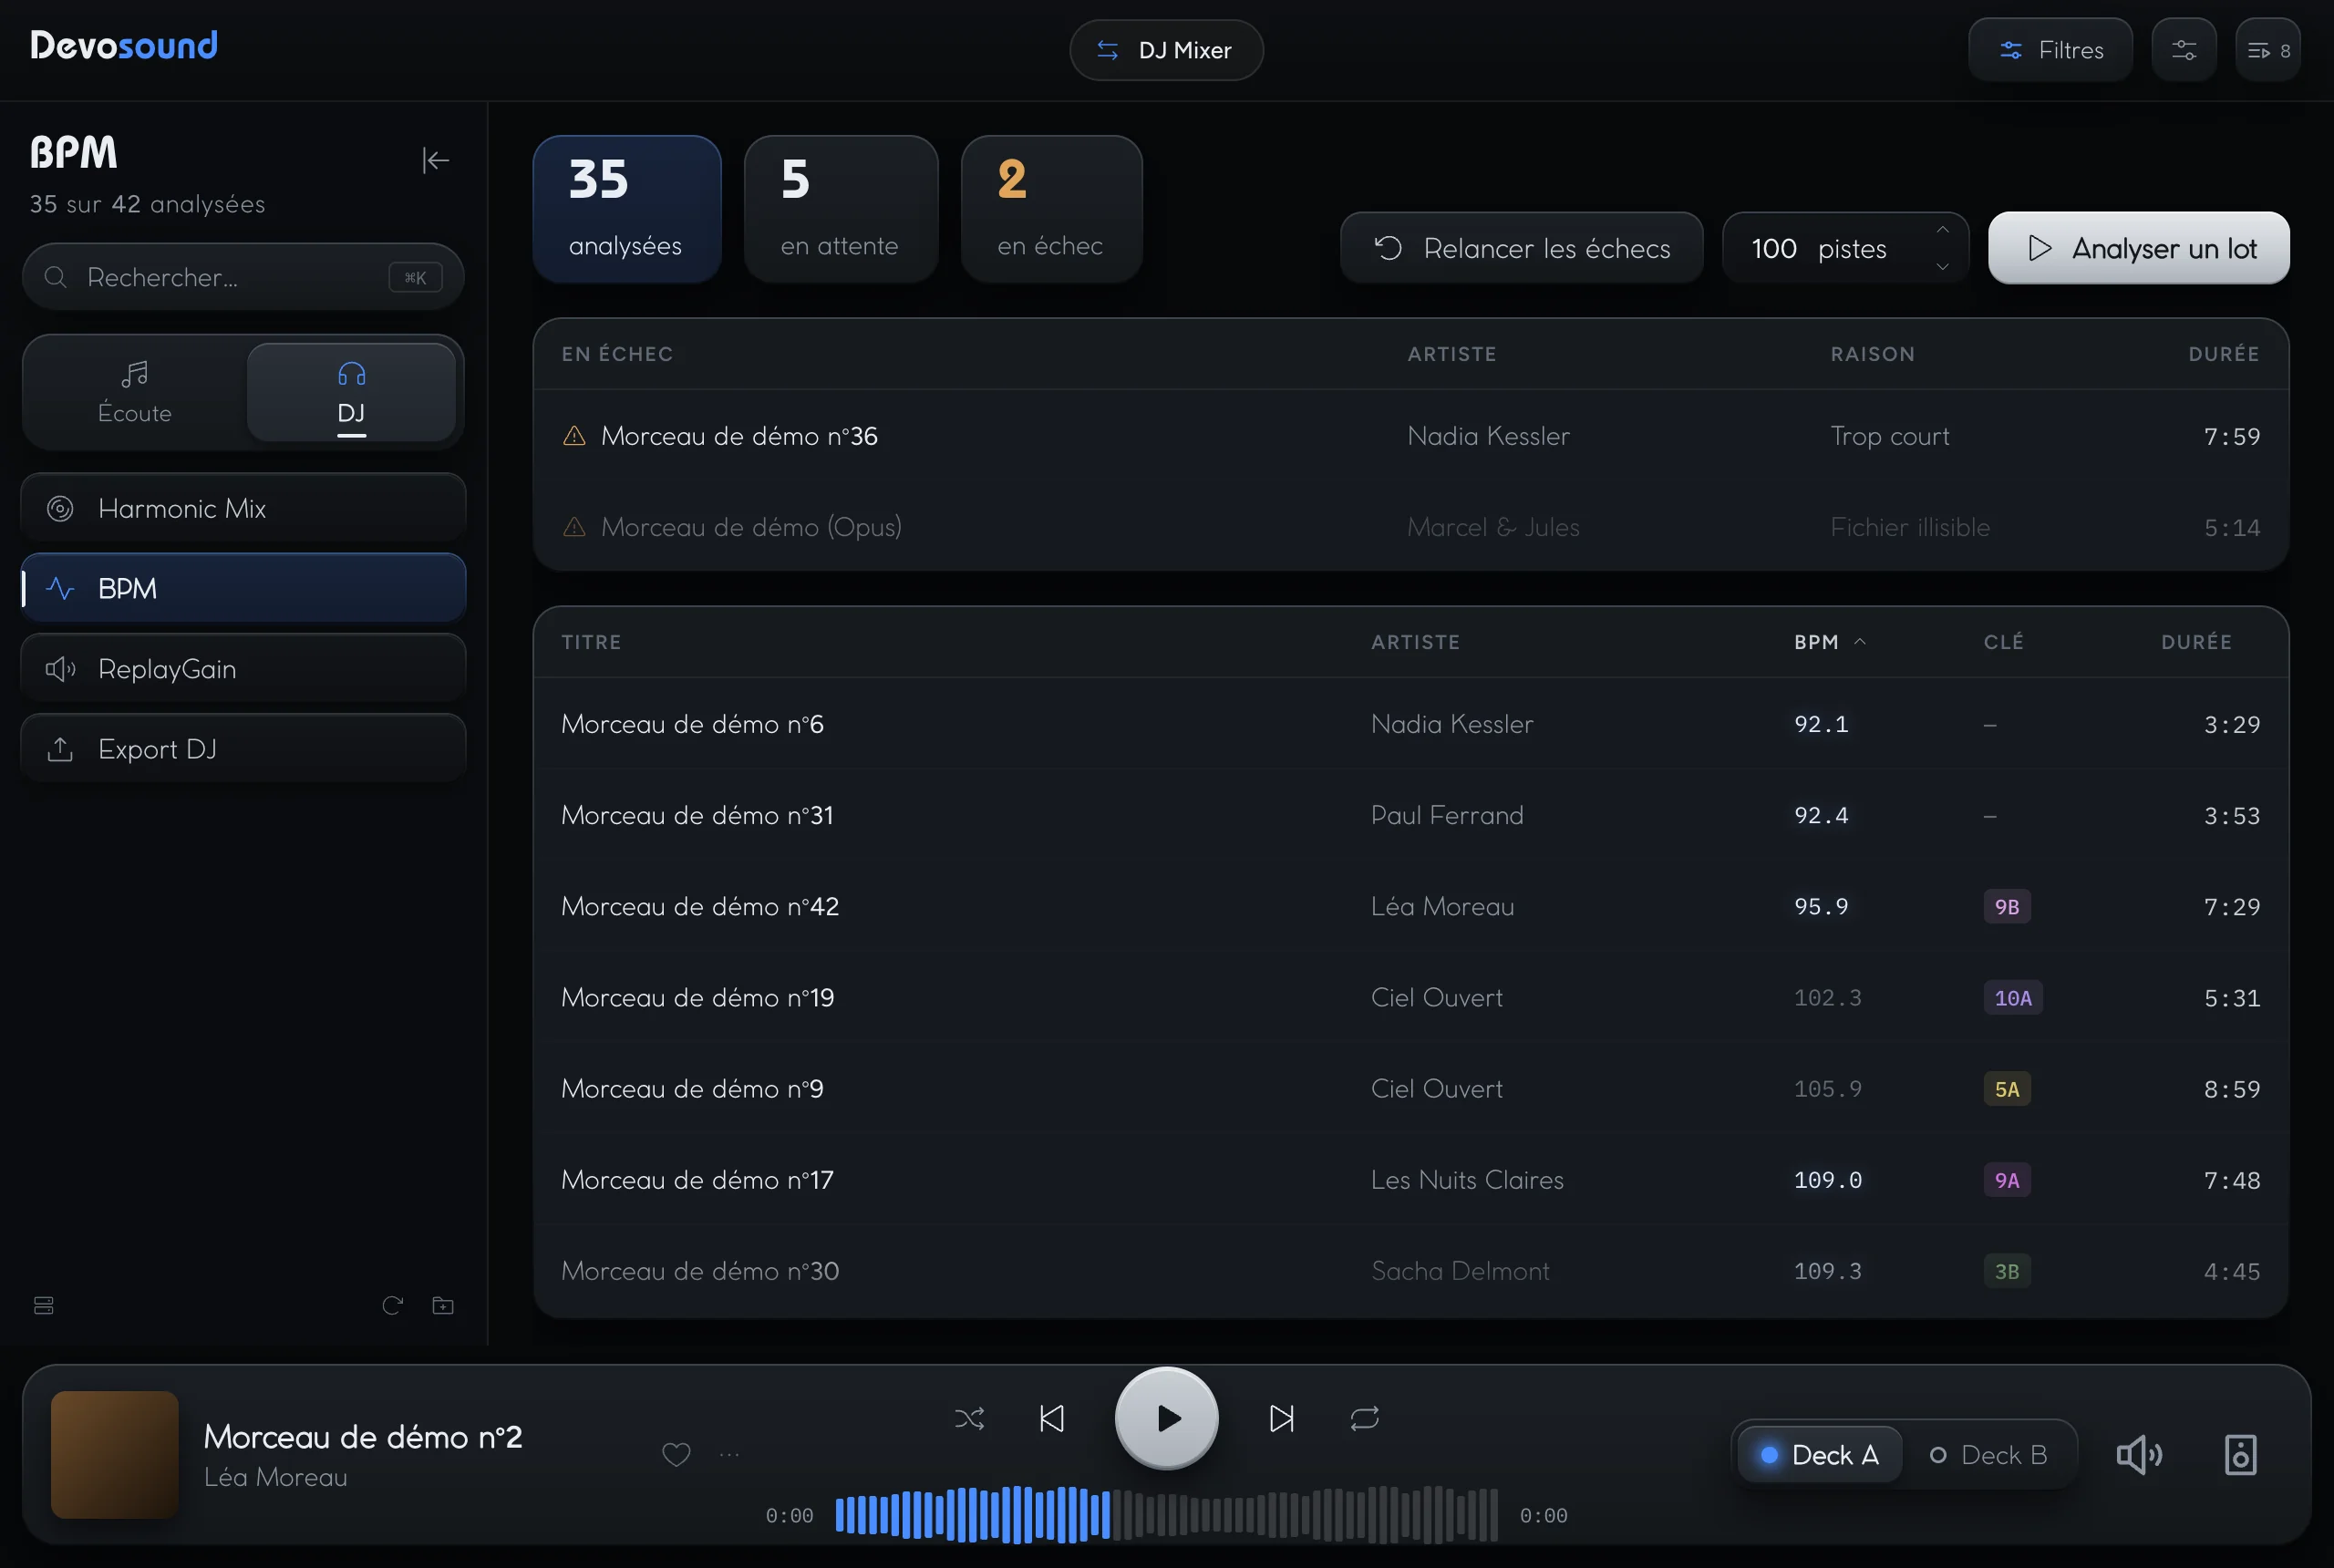The height and width of the screenshot is (1568, 2334).
Task: Open more options for the playing track
Action: point(730,1454)
